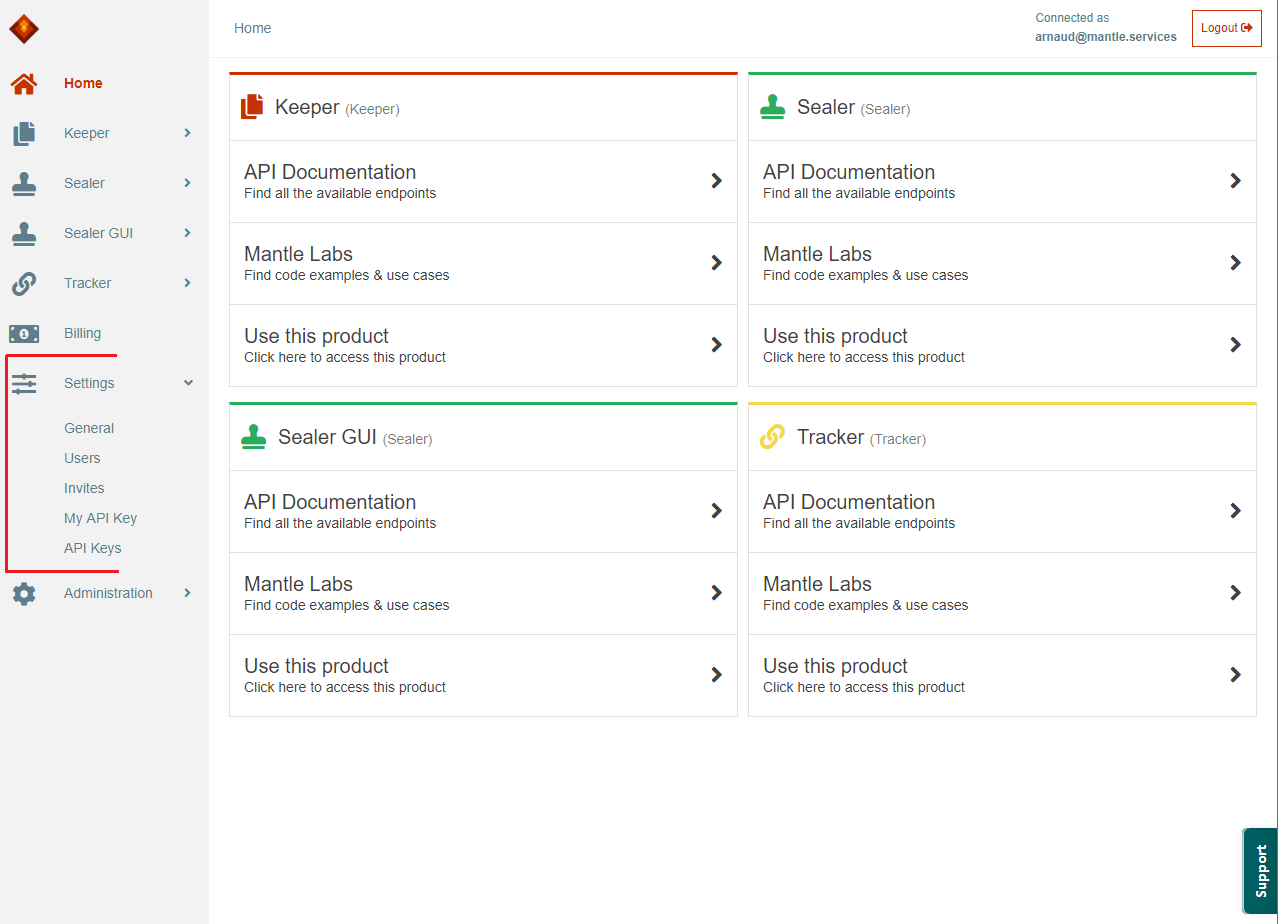Click the Tracker Mantle Labs arrow
The width and height of the screenshot is (1278, 924).
click(x=1235, y=593)
